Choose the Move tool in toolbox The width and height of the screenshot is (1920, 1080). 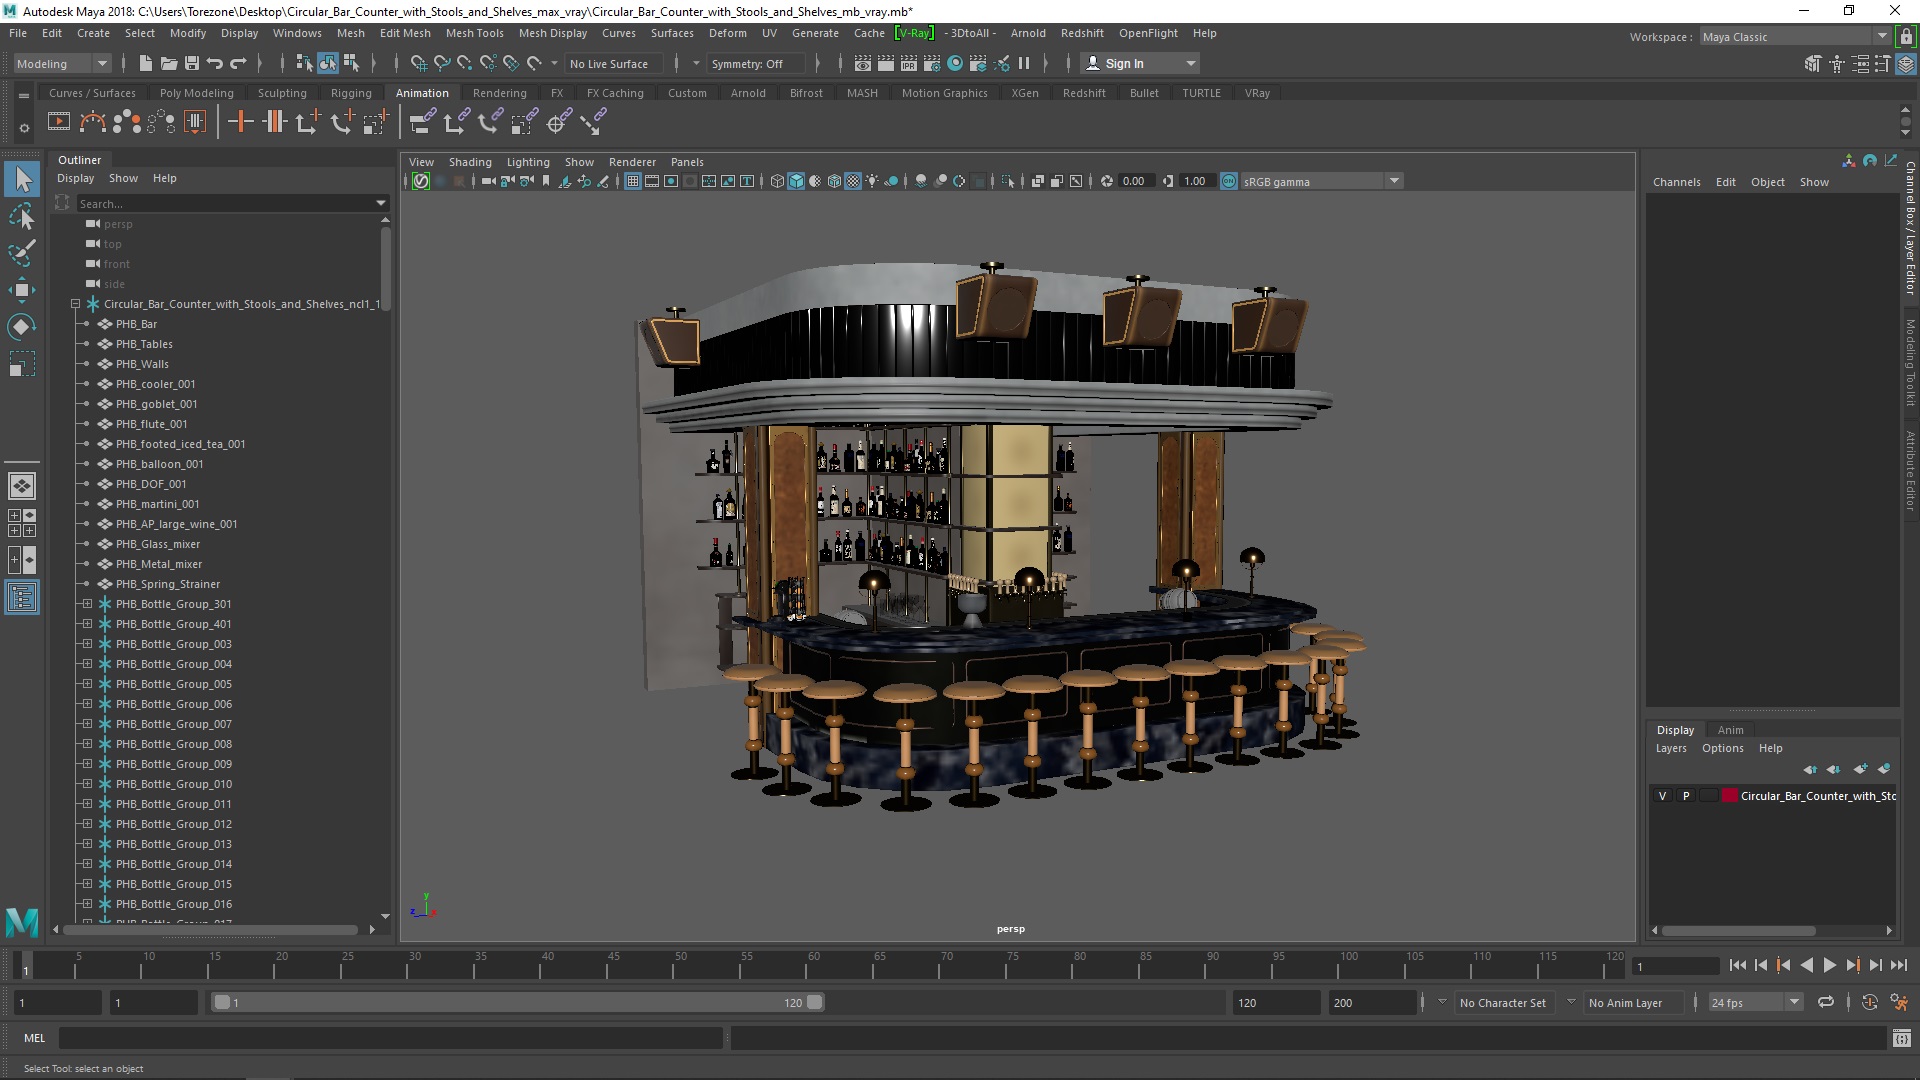click(x=22, y=290)
